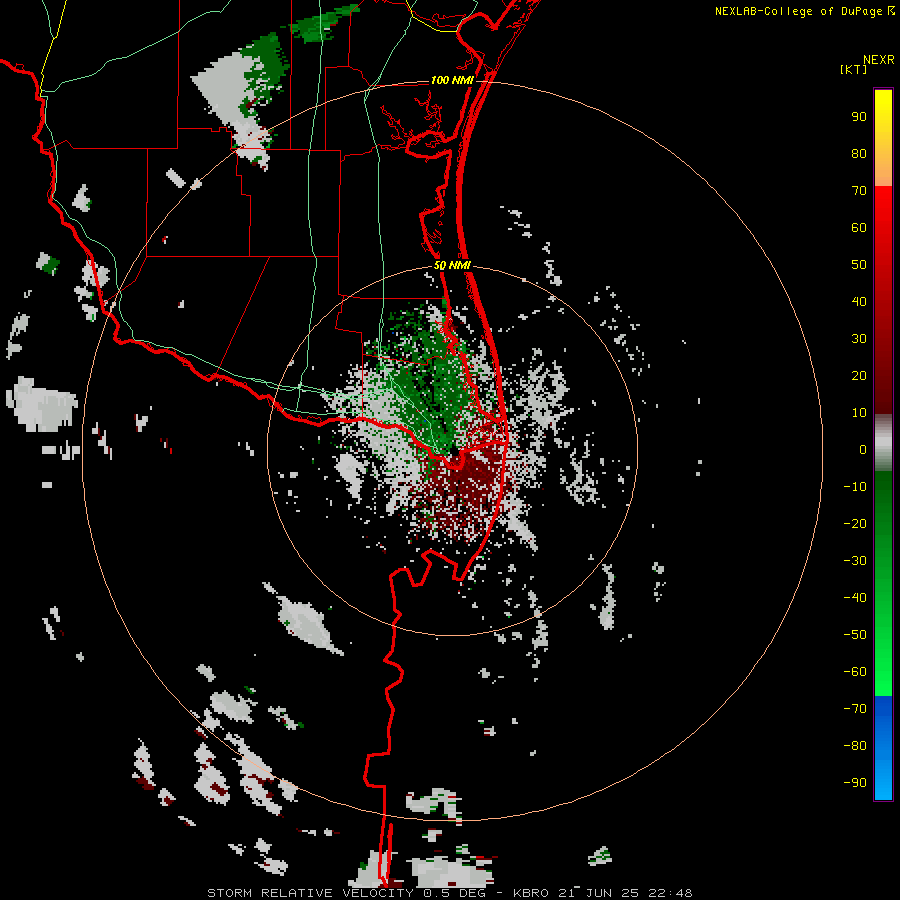The image size is (900, 900).
Task: Click the 50 NMI range ring label
Action: coord(452,265)
